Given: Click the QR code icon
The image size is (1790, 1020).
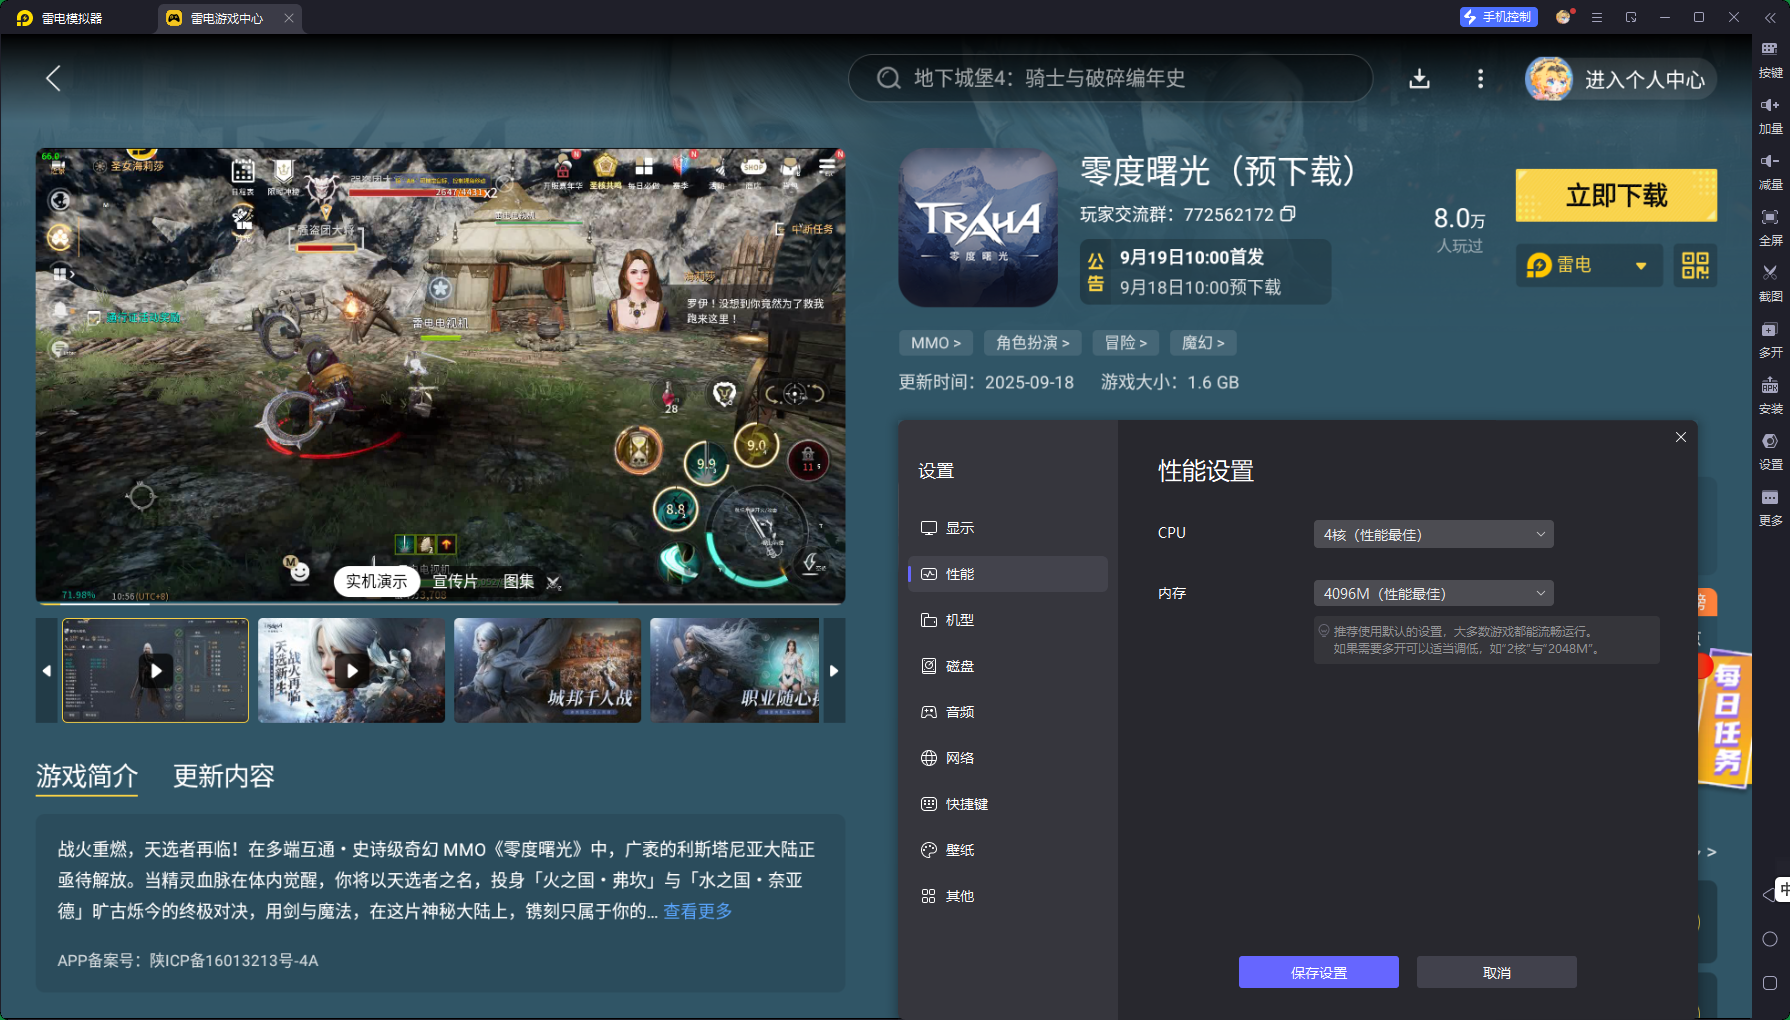Looking at the screenshot, I should 1695,265.
